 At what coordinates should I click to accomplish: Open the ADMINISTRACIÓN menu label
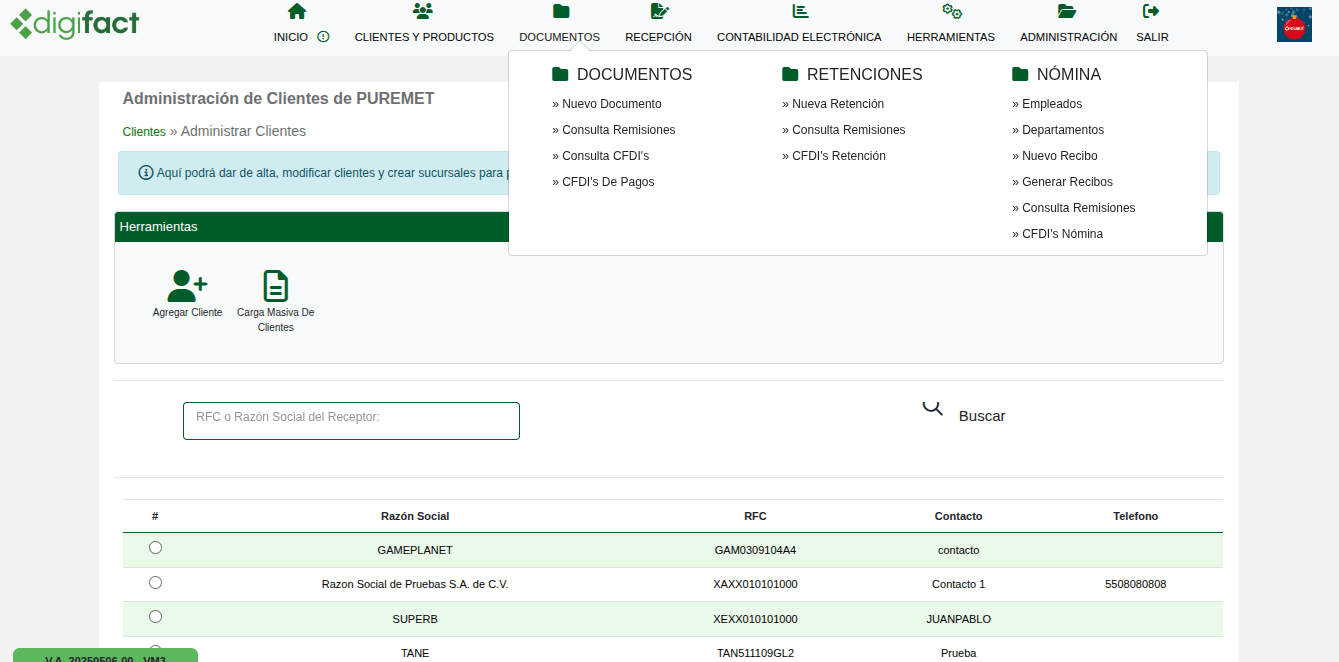(1068, 37)
